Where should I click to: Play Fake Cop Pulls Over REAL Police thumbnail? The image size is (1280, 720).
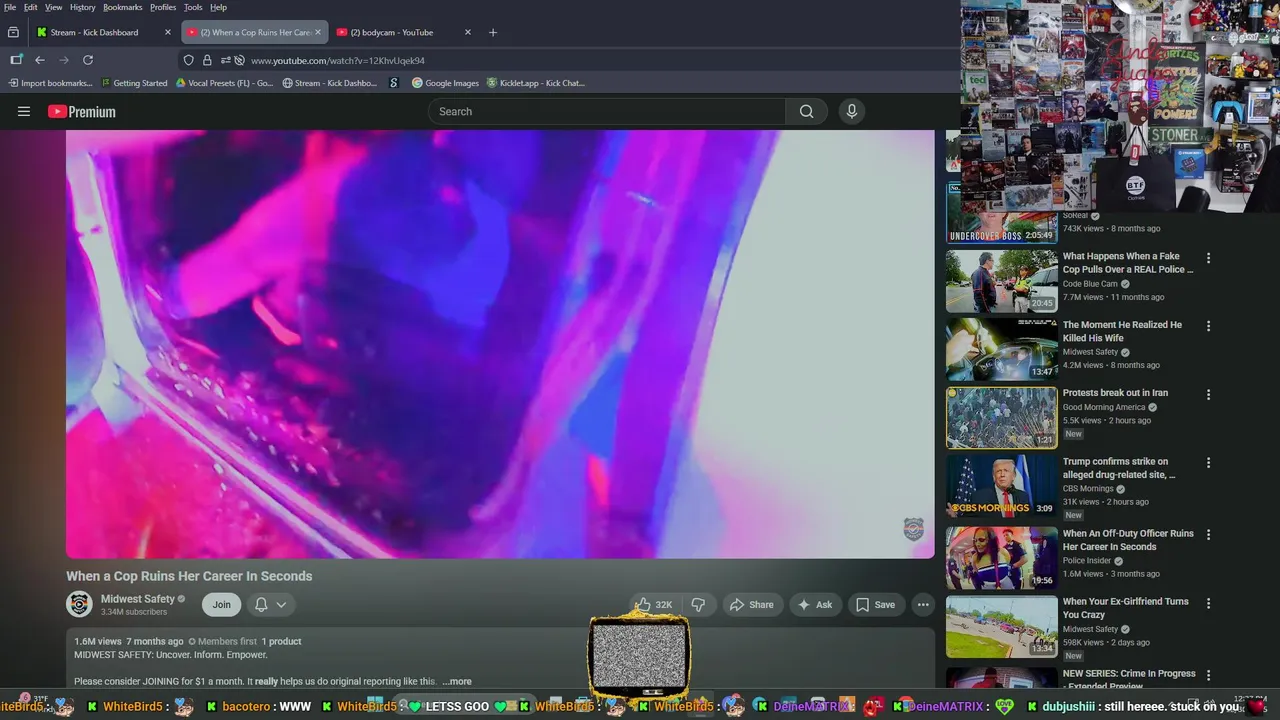coord(1002,281)
